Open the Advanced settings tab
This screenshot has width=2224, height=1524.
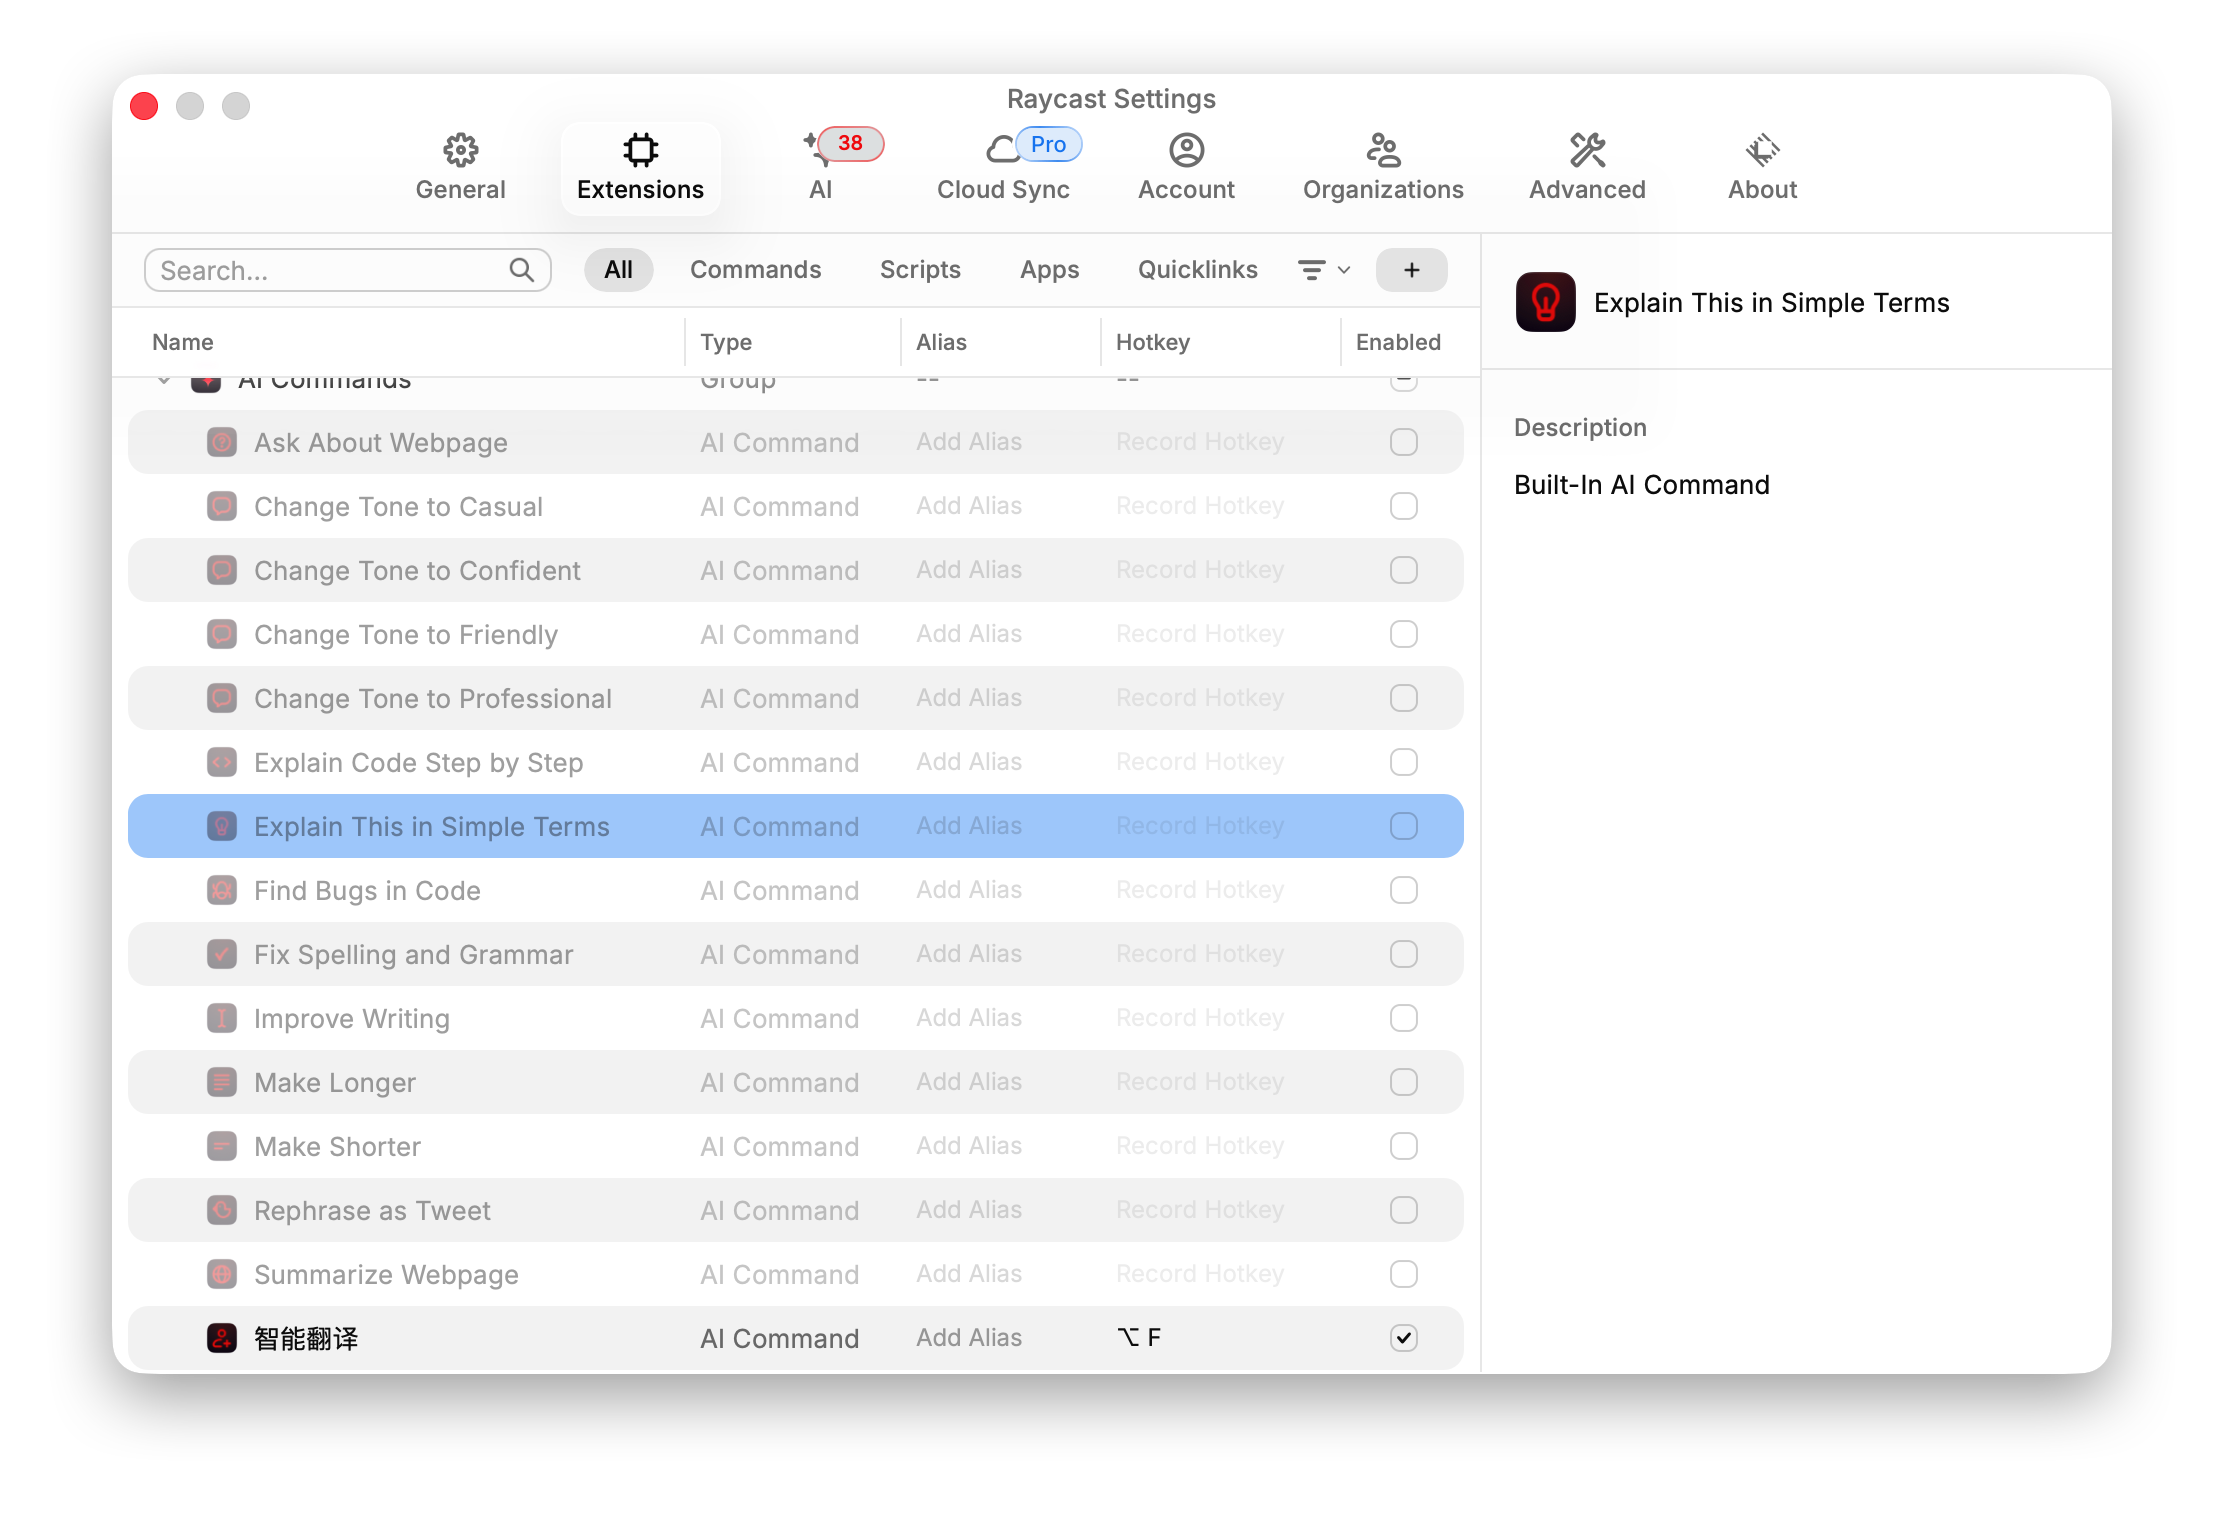coord(1587,167)
